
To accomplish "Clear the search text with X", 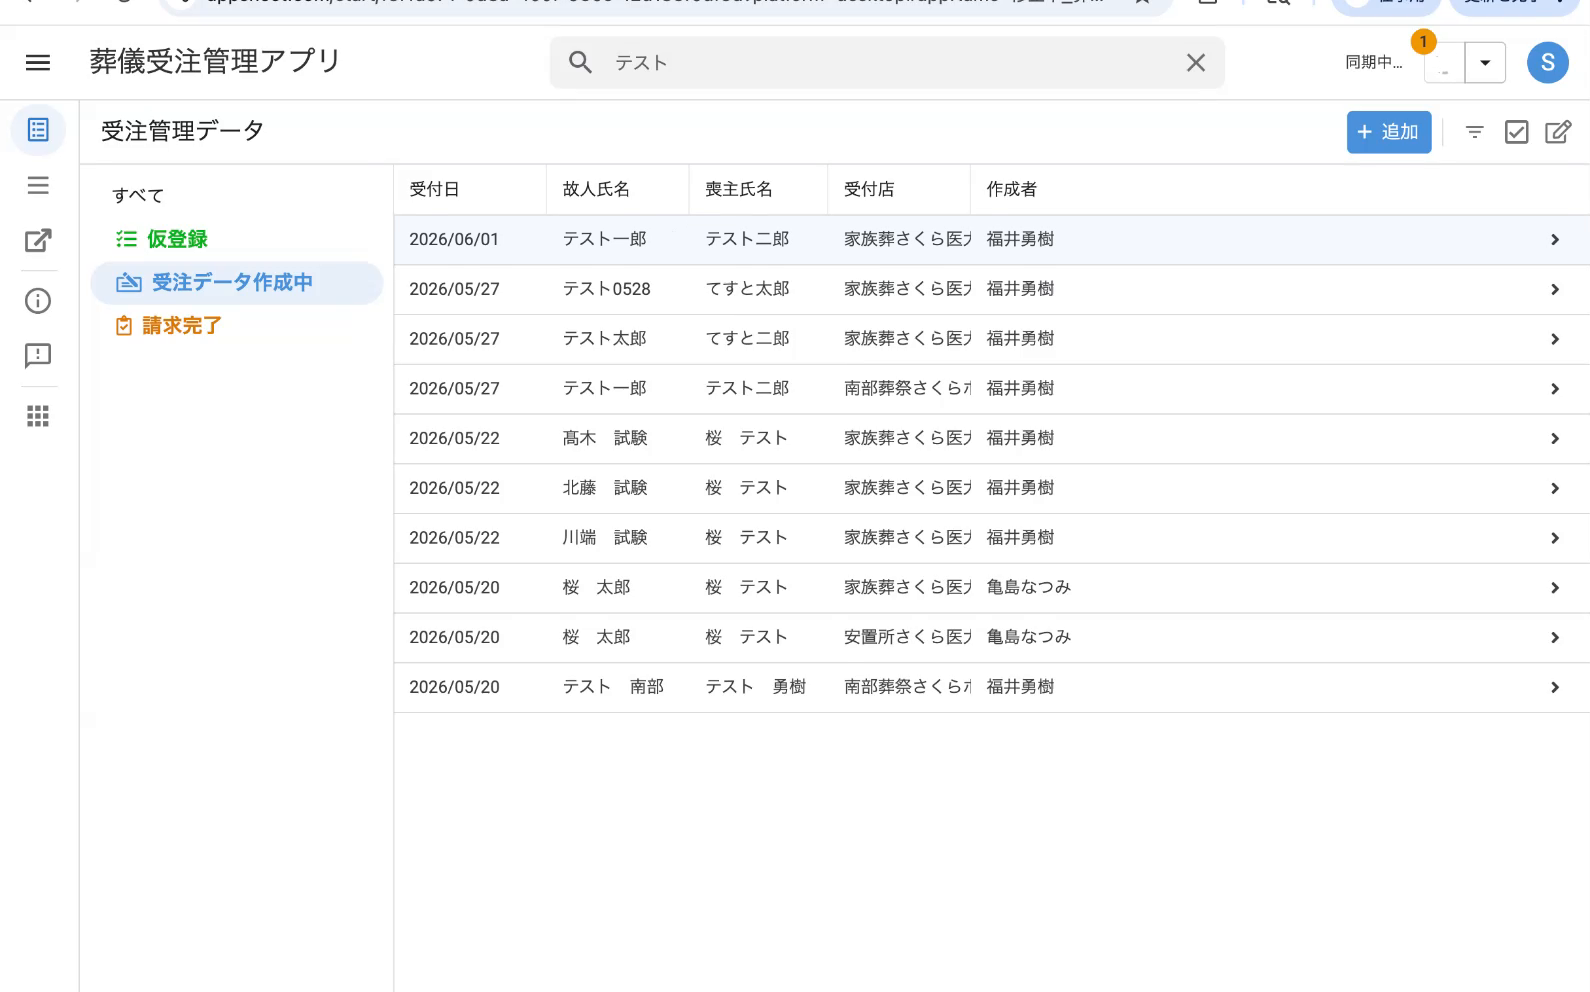I will coord(1195,63).
